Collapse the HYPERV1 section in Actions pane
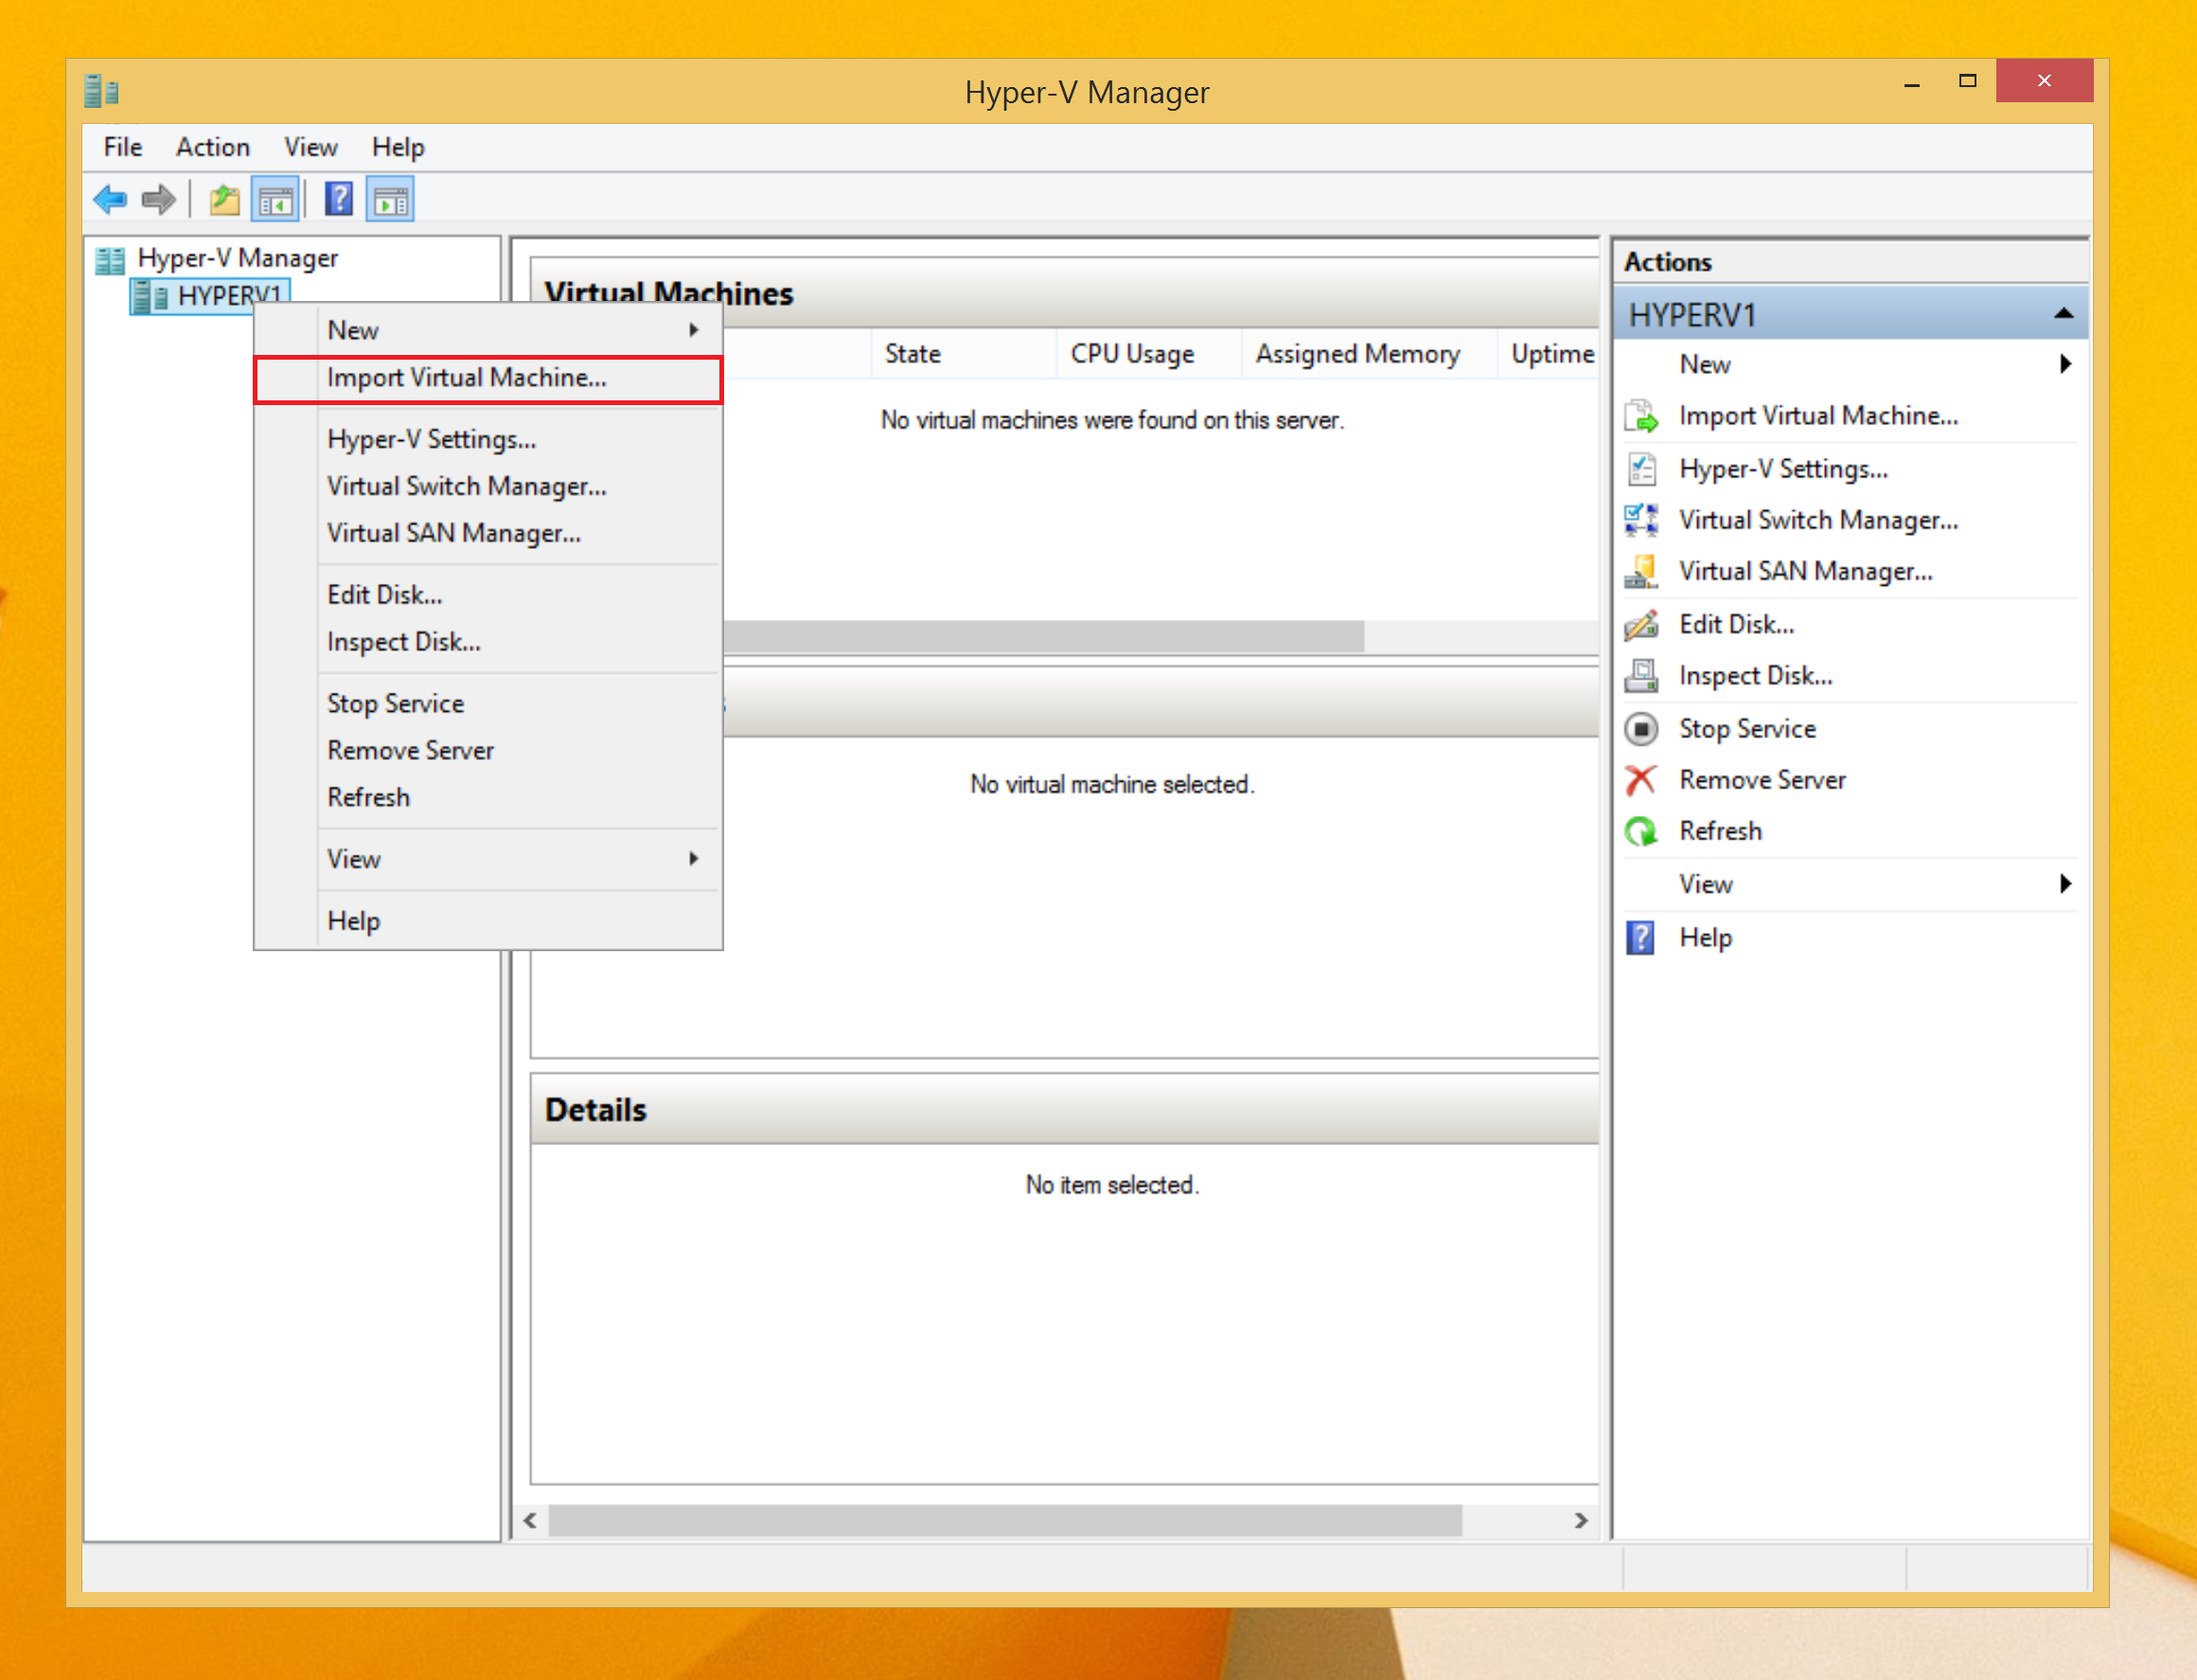The height and width of the screenshot is (1680, 2197). [x=2063, y=314]
